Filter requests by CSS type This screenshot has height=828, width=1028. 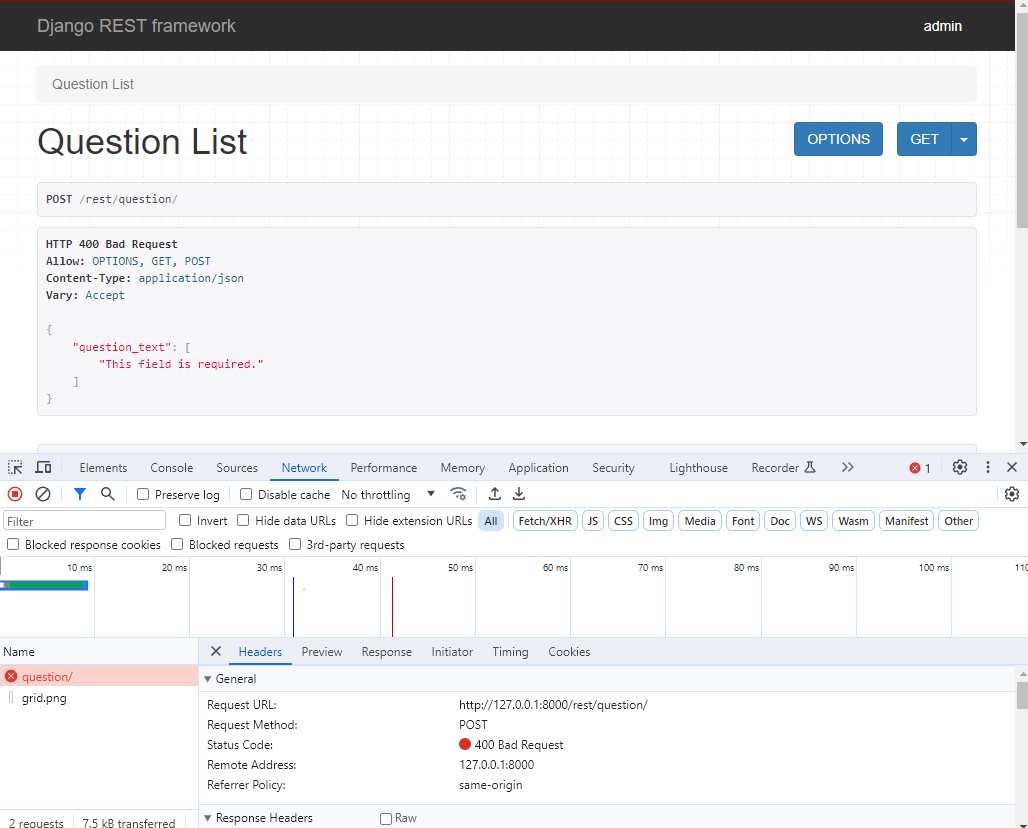click(x=623, y=521)
